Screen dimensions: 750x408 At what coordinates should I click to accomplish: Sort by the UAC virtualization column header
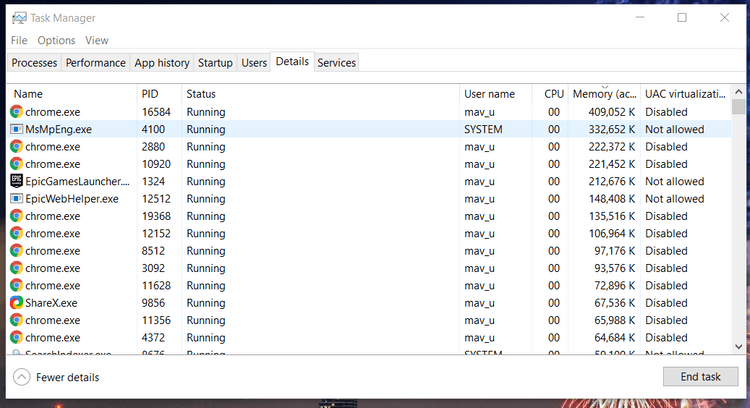[686, 94]
